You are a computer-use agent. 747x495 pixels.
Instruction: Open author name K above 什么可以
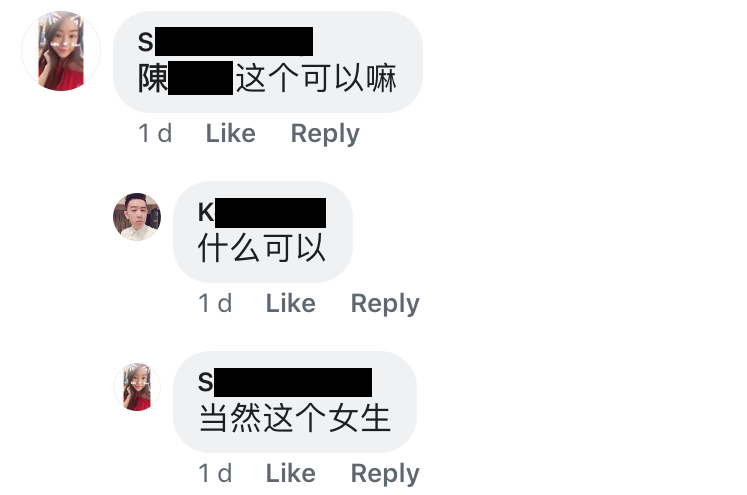tap(262, 212)
